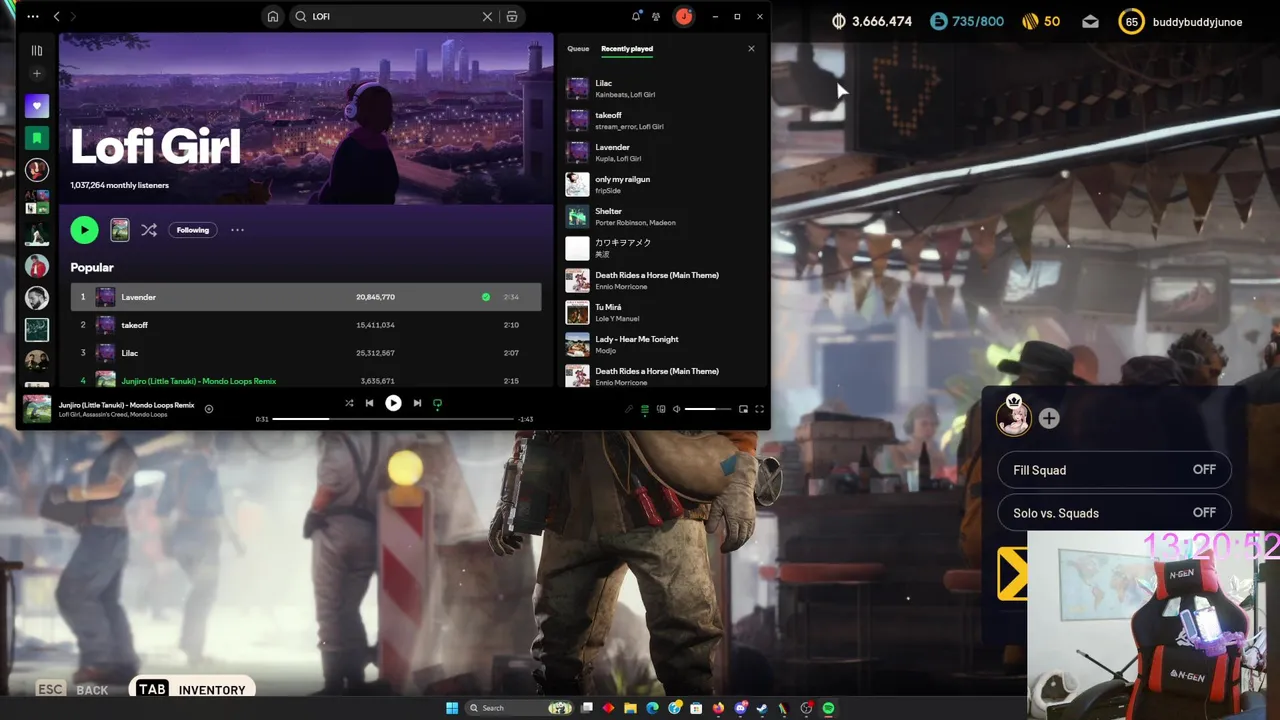Open Firefox from the taskbar
Screen dimensions: 1280x720
pos(718,708)
